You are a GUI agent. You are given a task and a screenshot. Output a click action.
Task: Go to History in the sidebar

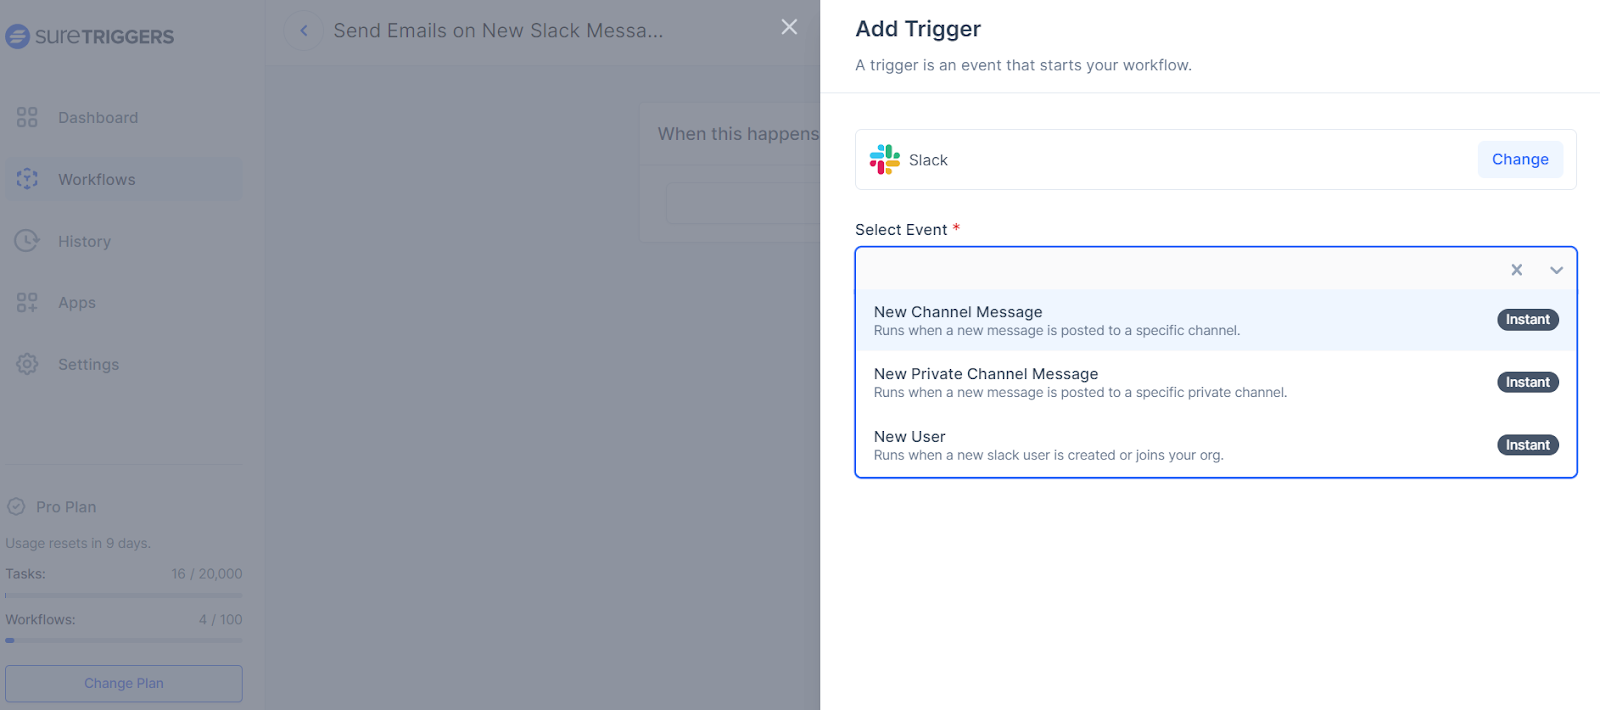click(124, 241)
